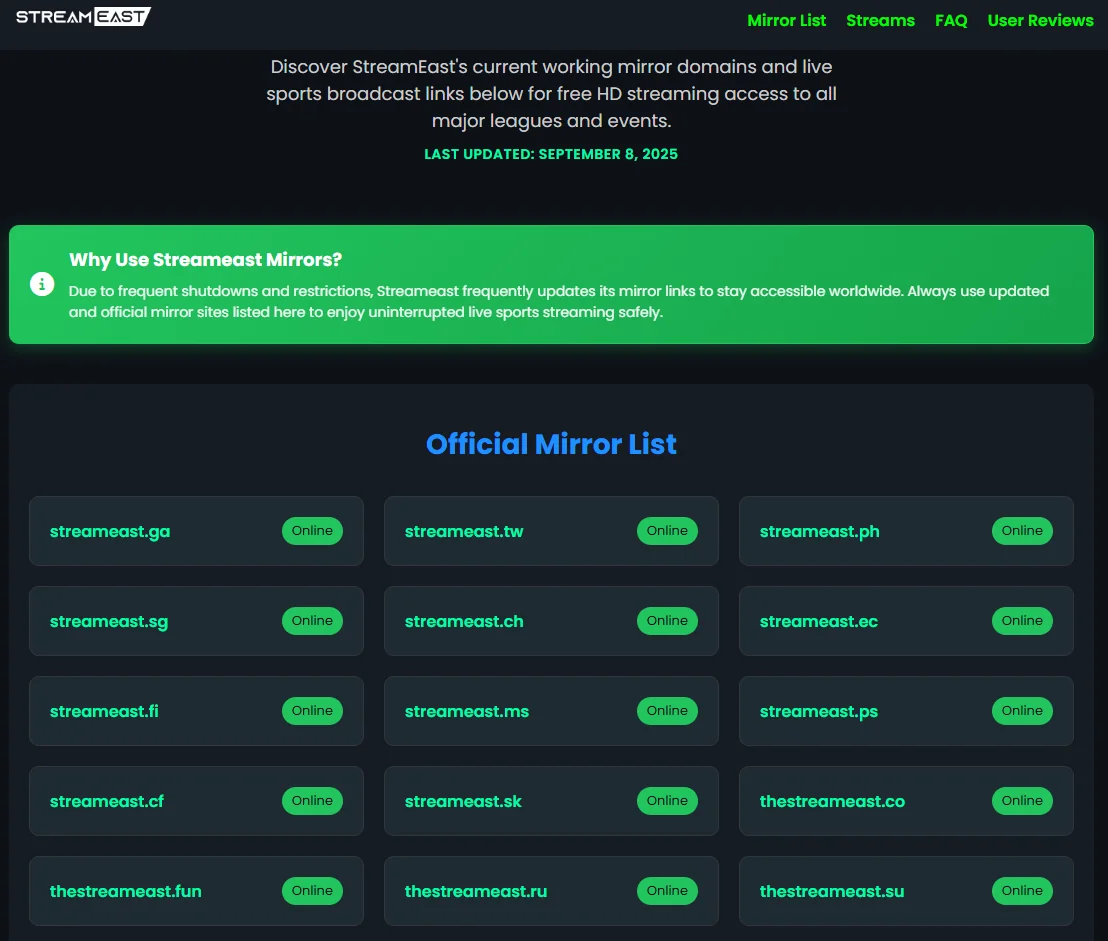The image size is (1108, 941).
Task: Click the StreamEast logo in the header
Action: tap(83, 16)
